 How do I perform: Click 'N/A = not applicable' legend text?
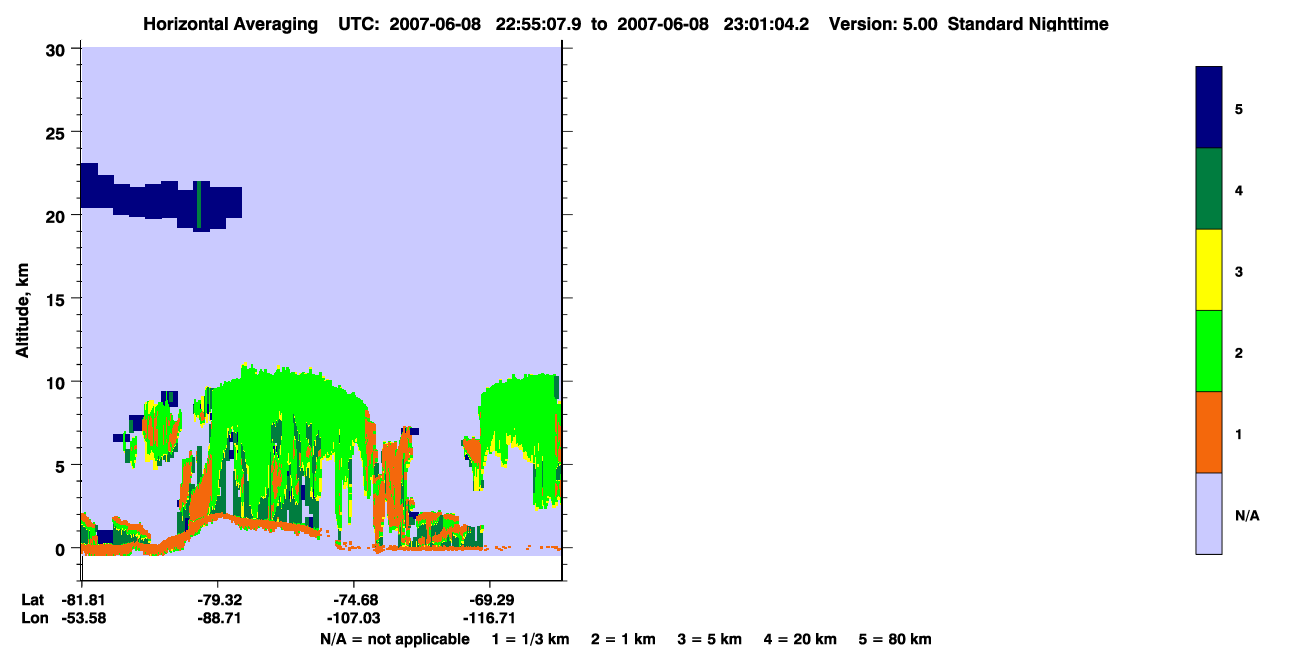(394, 639)
